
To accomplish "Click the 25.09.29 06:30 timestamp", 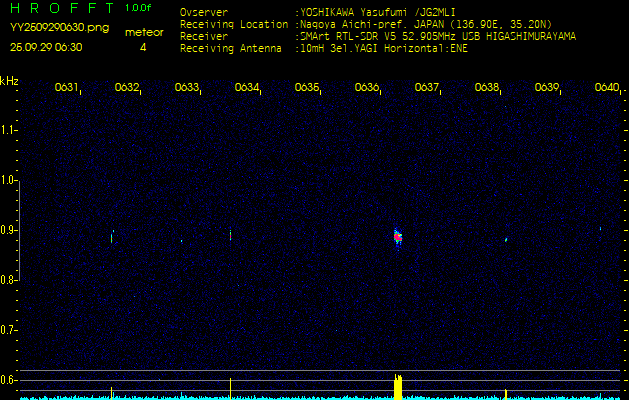I will [46, 47].
